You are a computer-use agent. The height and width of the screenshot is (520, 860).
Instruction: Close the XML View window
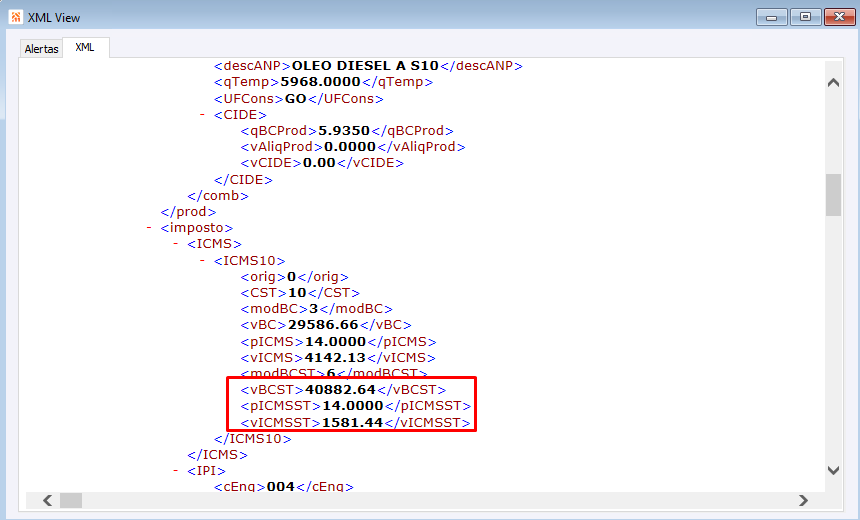pos(839,17)
